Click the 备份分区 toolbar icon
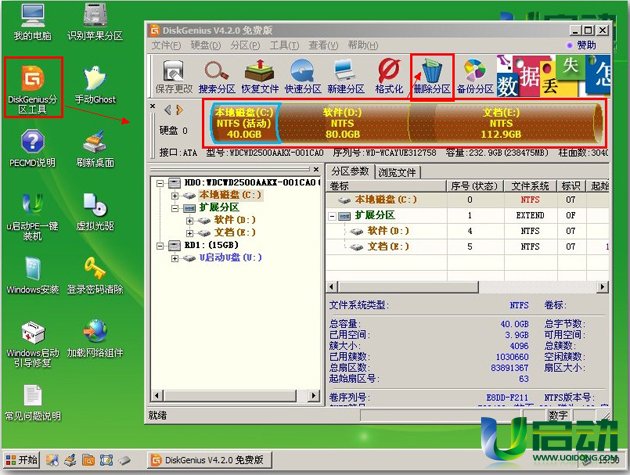This screenshot has width=630, height=475. coord(475,76)
